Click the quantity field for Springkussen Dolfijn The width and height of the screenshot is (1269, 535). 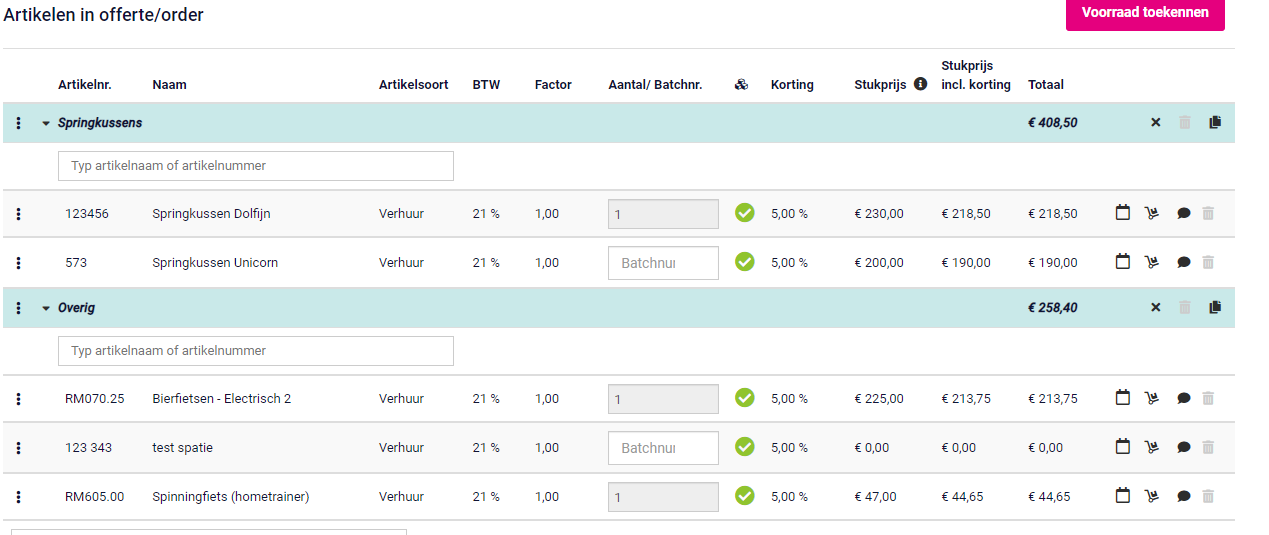663,214
